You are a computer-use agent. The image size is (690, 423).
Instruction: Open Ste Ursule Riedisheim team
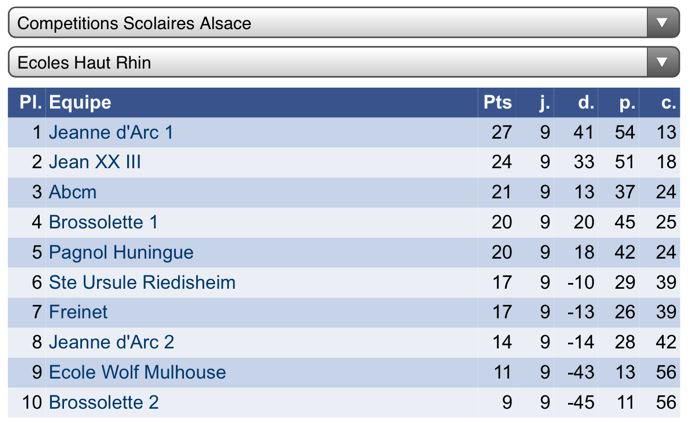point(142,282)
